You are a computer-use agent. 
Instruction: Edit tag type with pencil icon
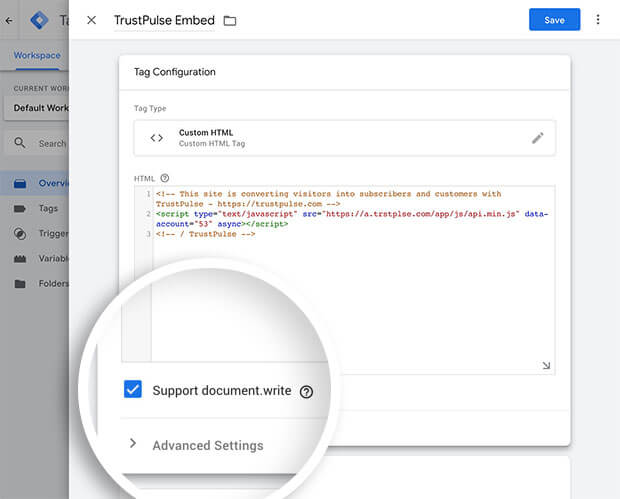click(x=537, y=138)
